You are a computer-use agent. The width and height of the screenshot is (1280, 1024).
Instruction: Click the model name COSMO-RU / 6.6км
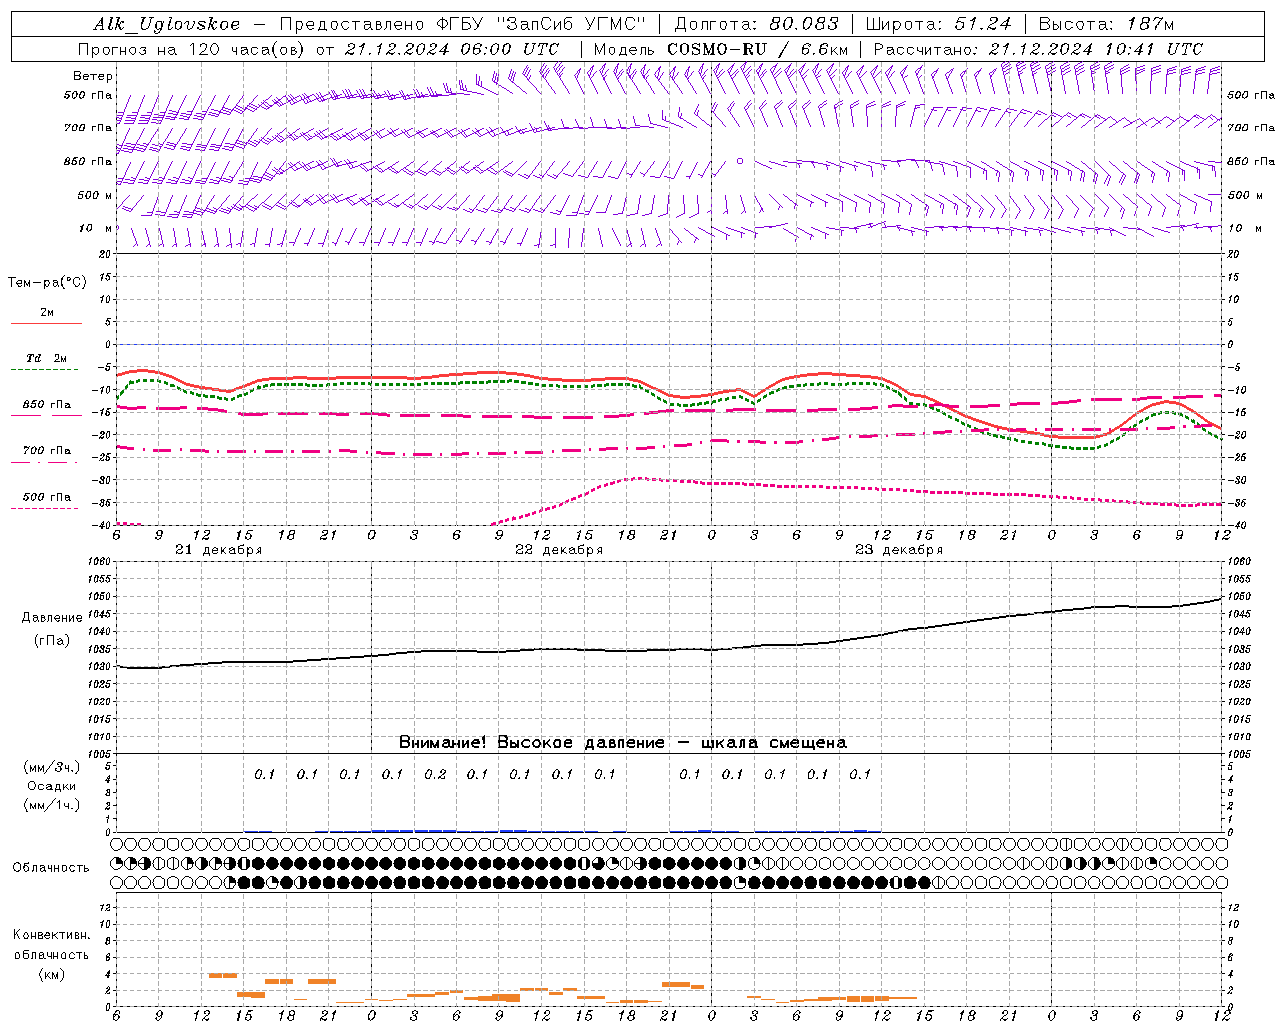pos(757,49)
